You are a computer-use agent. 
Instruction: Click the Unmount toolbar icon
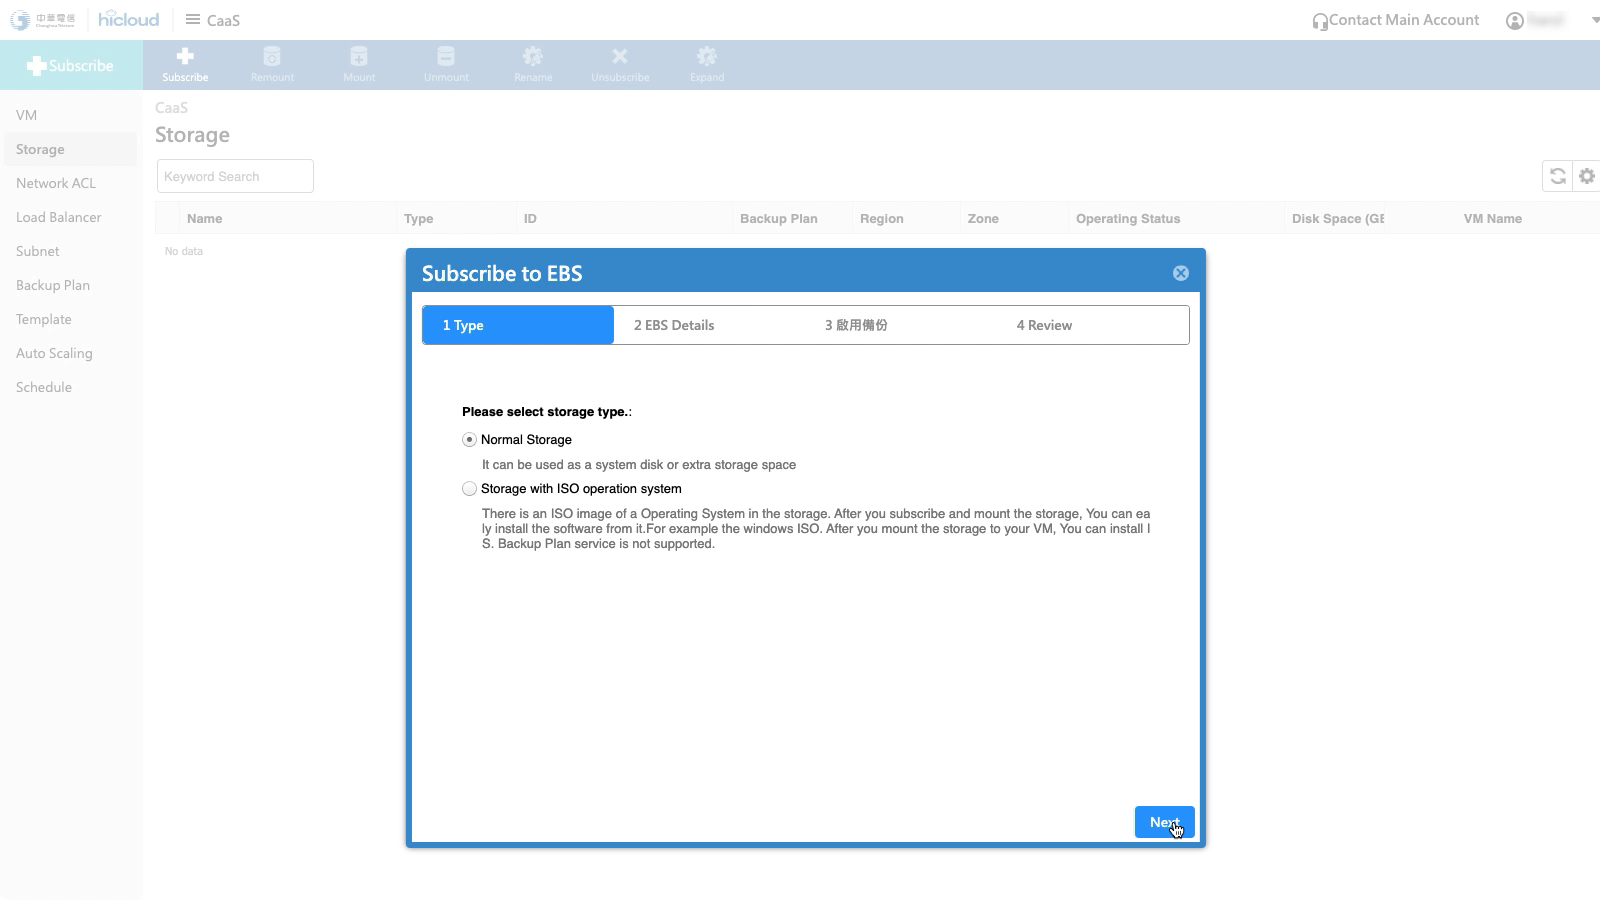[446, 57]
